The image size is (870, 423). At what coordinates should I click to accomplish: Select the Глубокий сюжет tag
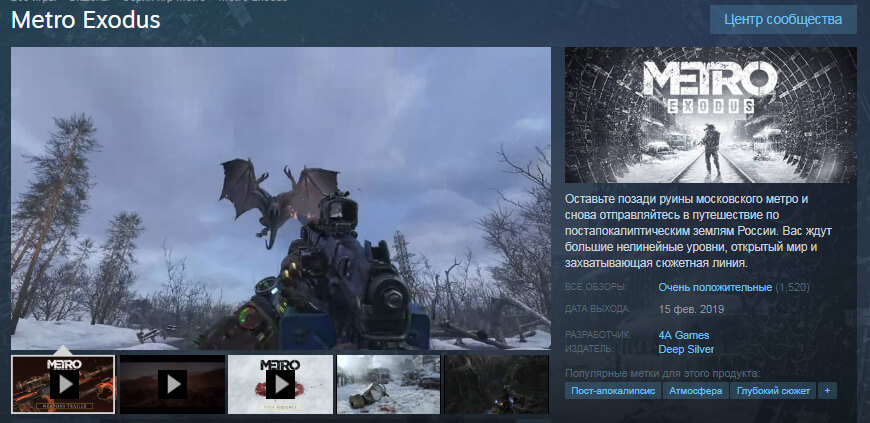(x=773, y=391)
